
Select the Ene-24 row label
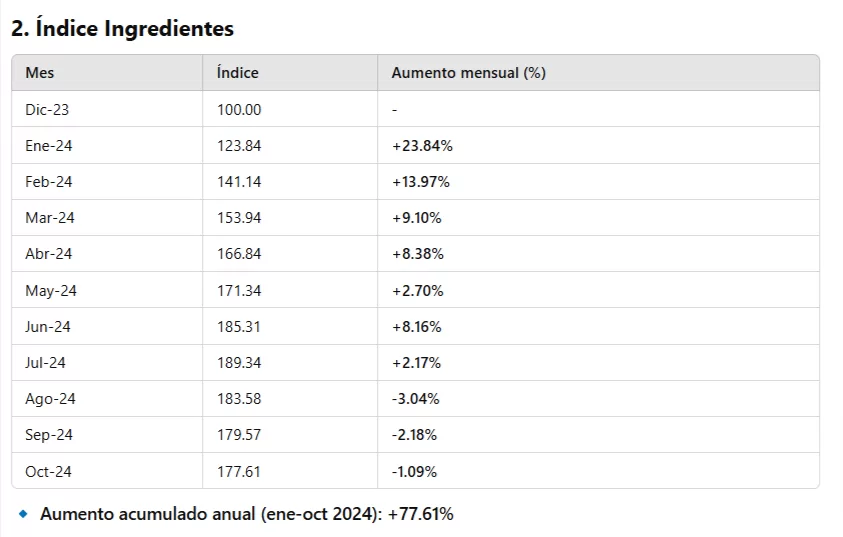(49, 146)
